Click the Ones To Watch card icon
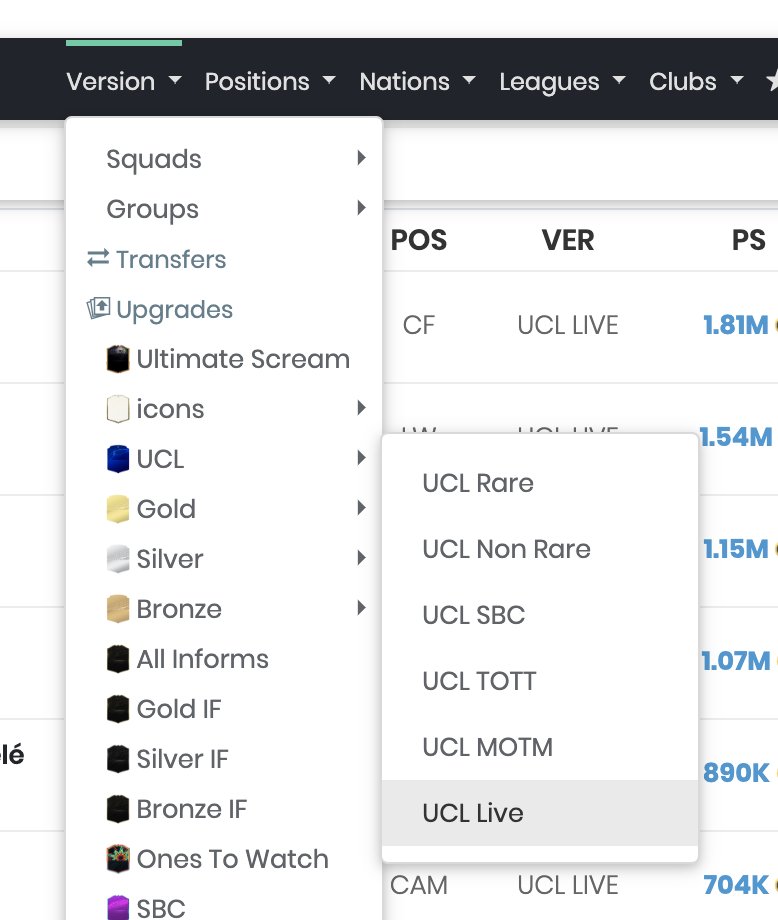This screenshot has width=778, height=920. click(x=118, y=859)
